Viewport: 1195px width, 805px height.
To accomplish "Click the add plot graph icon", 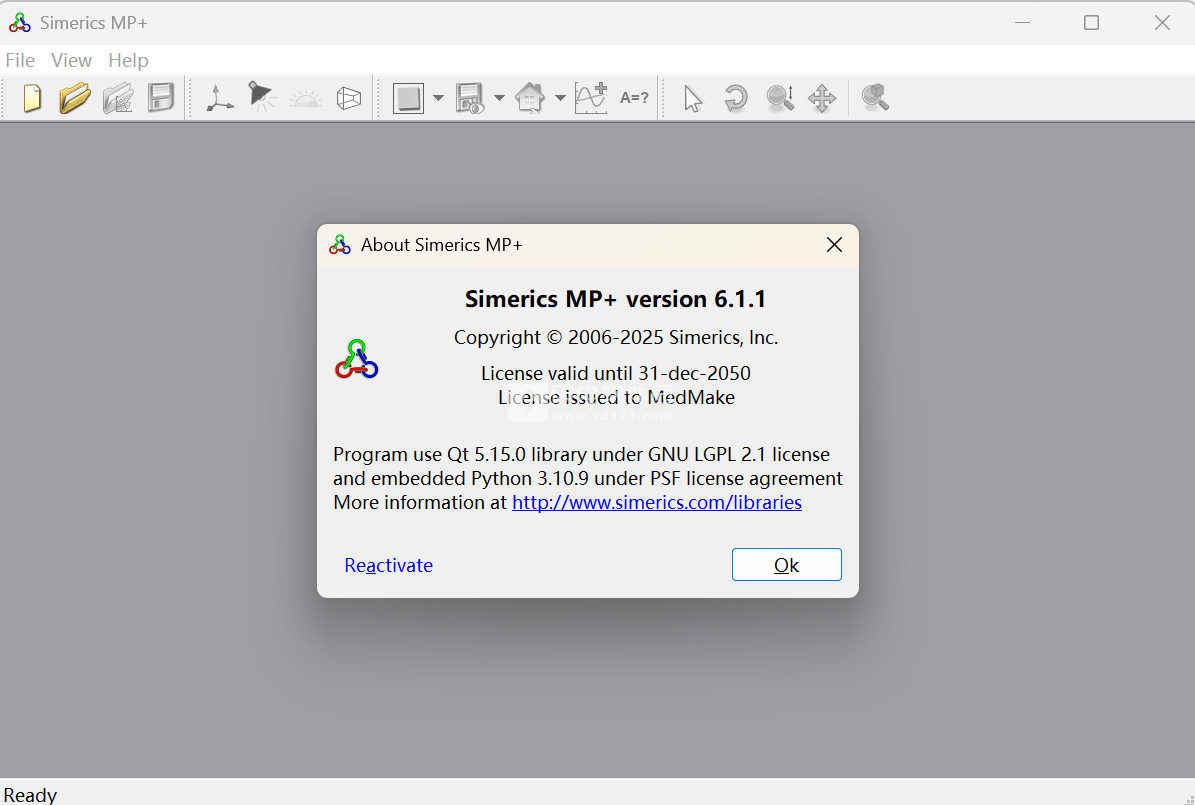I will [x=591, y=98].
